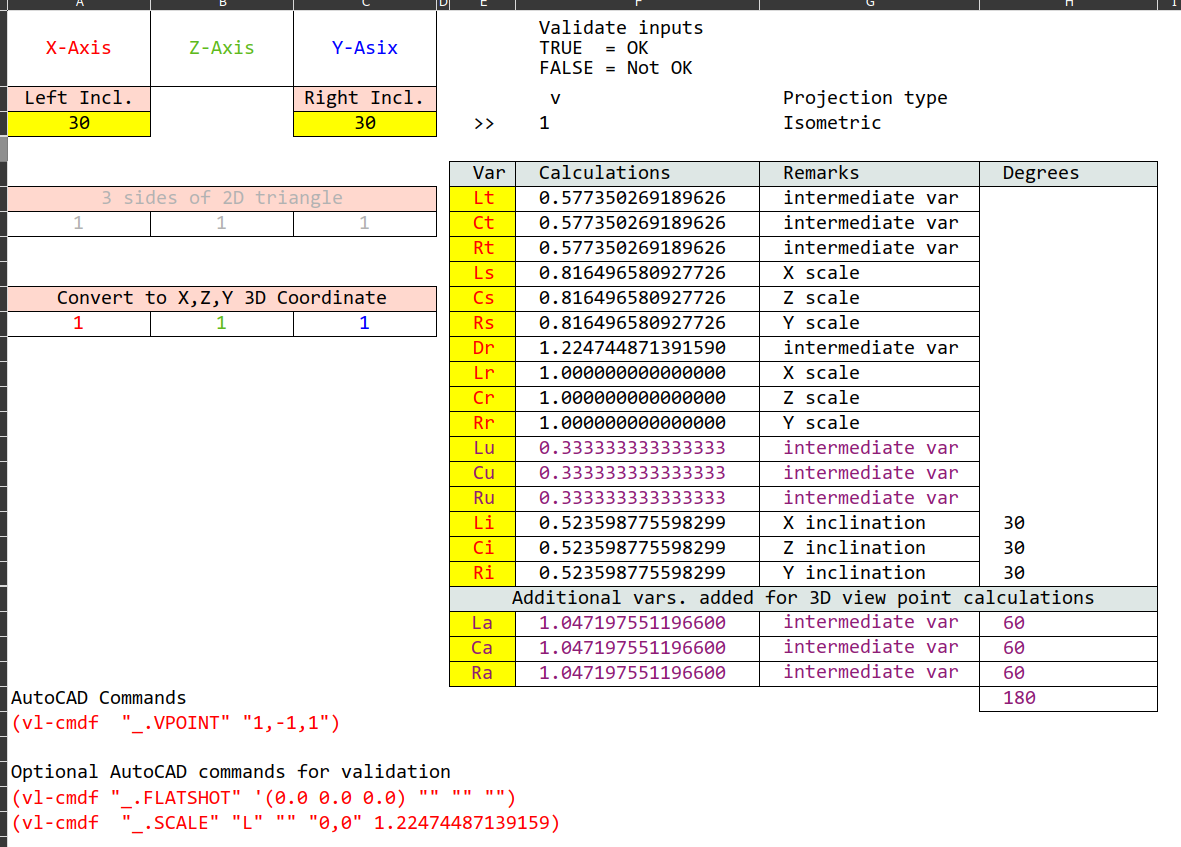Select the Lr variable cell
This screenshot has height=847, width=1181.
483,373
